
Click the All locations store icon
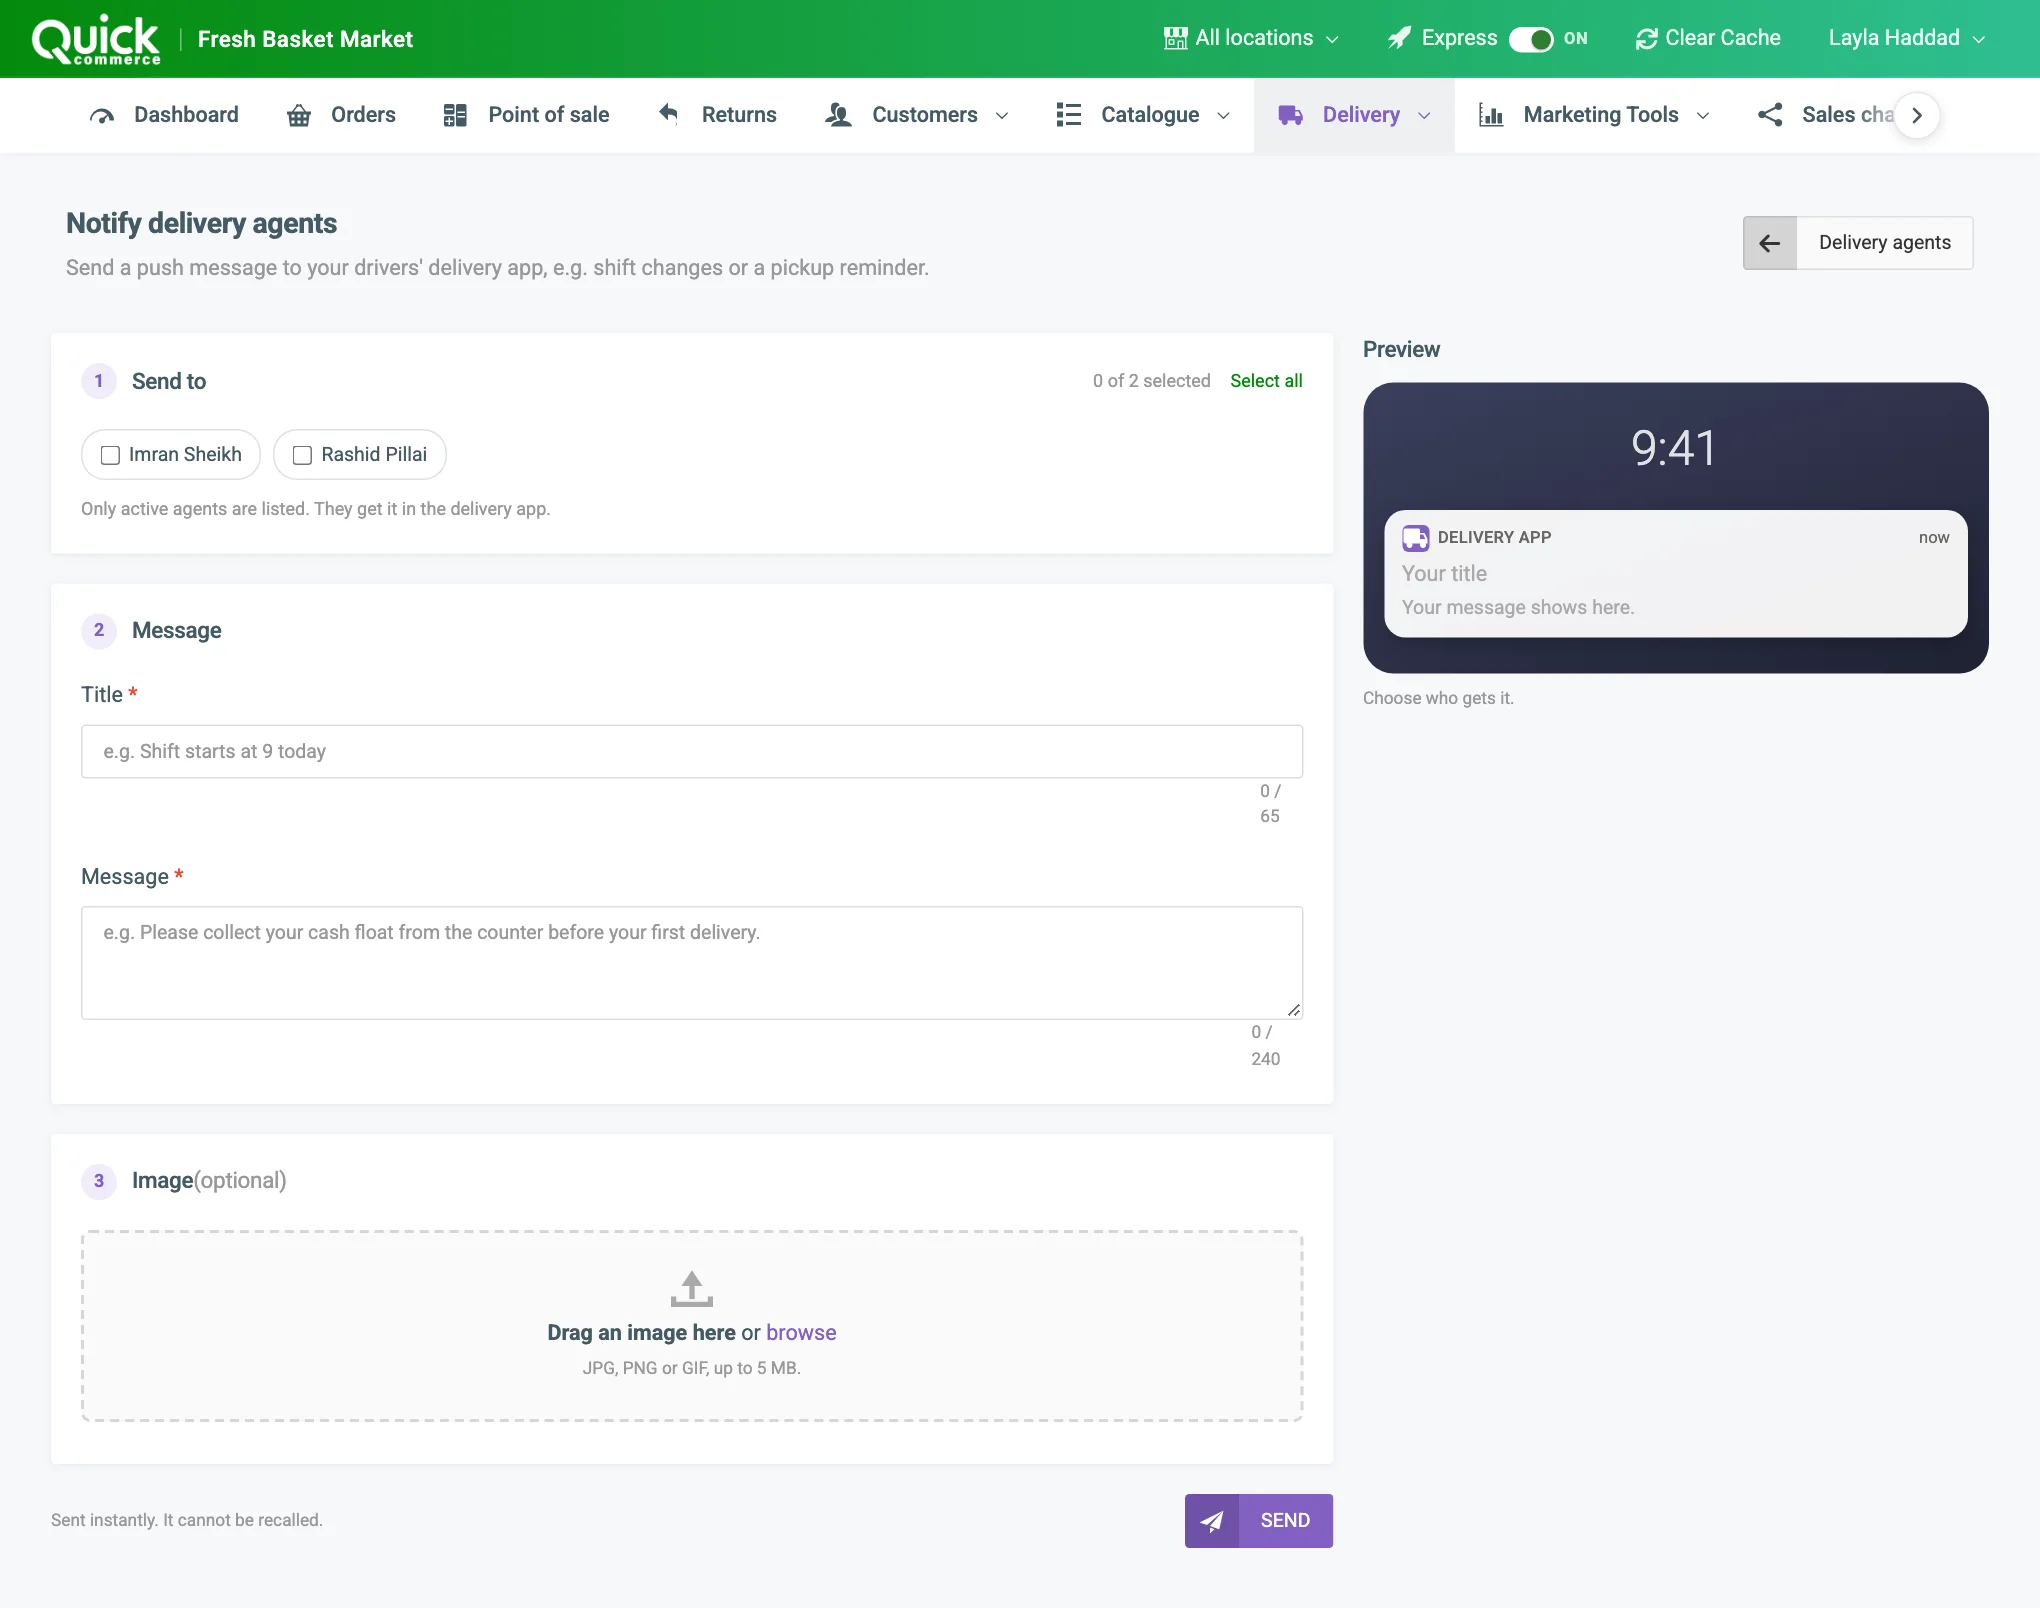coord(1175,38)
